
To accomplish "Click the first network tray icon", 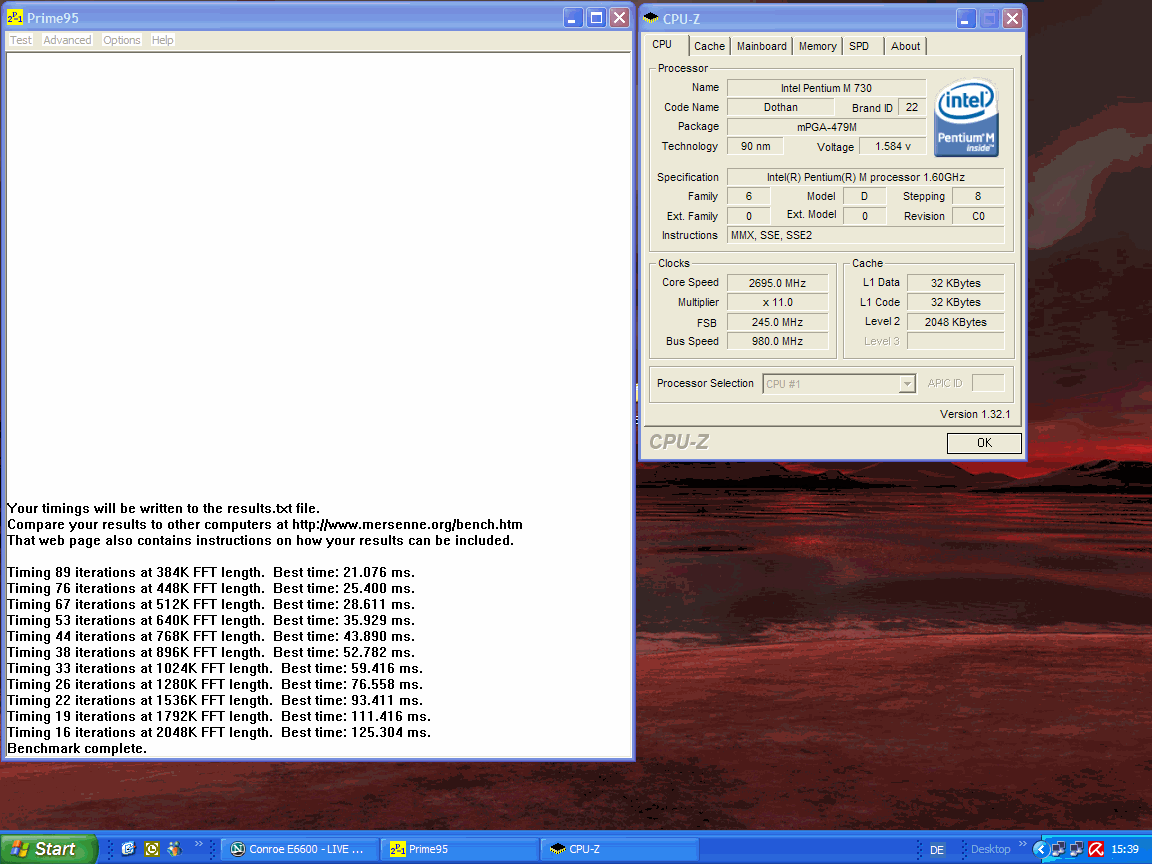I will coord(1058,849).
